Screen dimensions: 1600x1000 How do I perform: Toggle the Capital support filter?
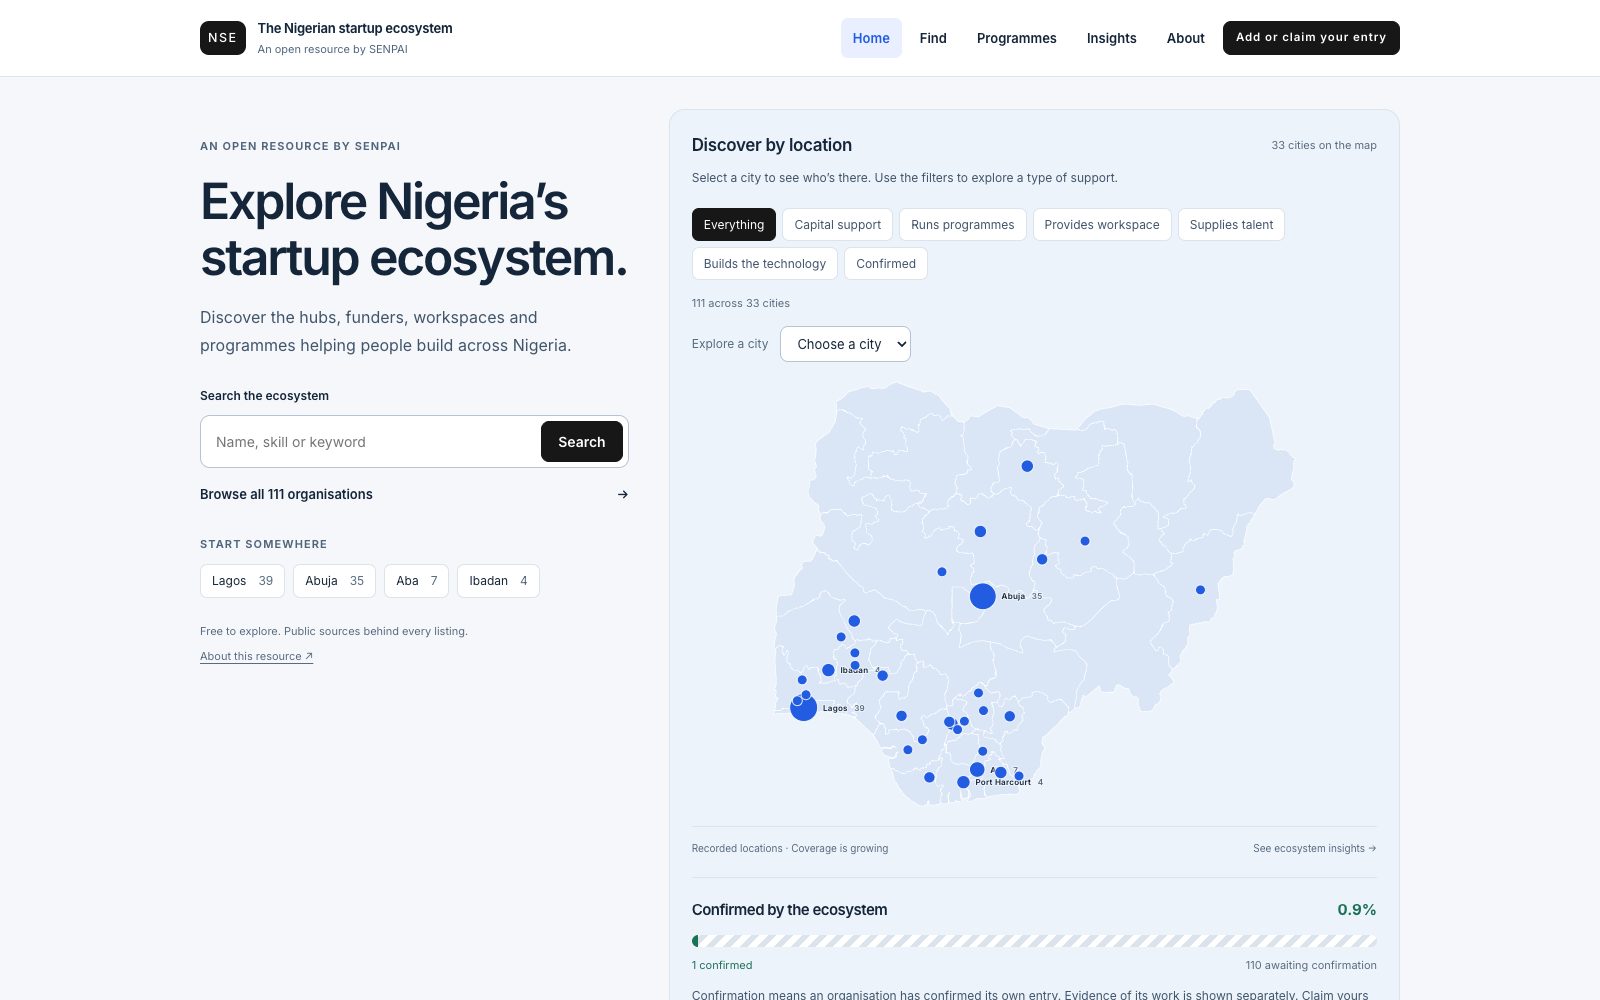(x=837, y=224)
